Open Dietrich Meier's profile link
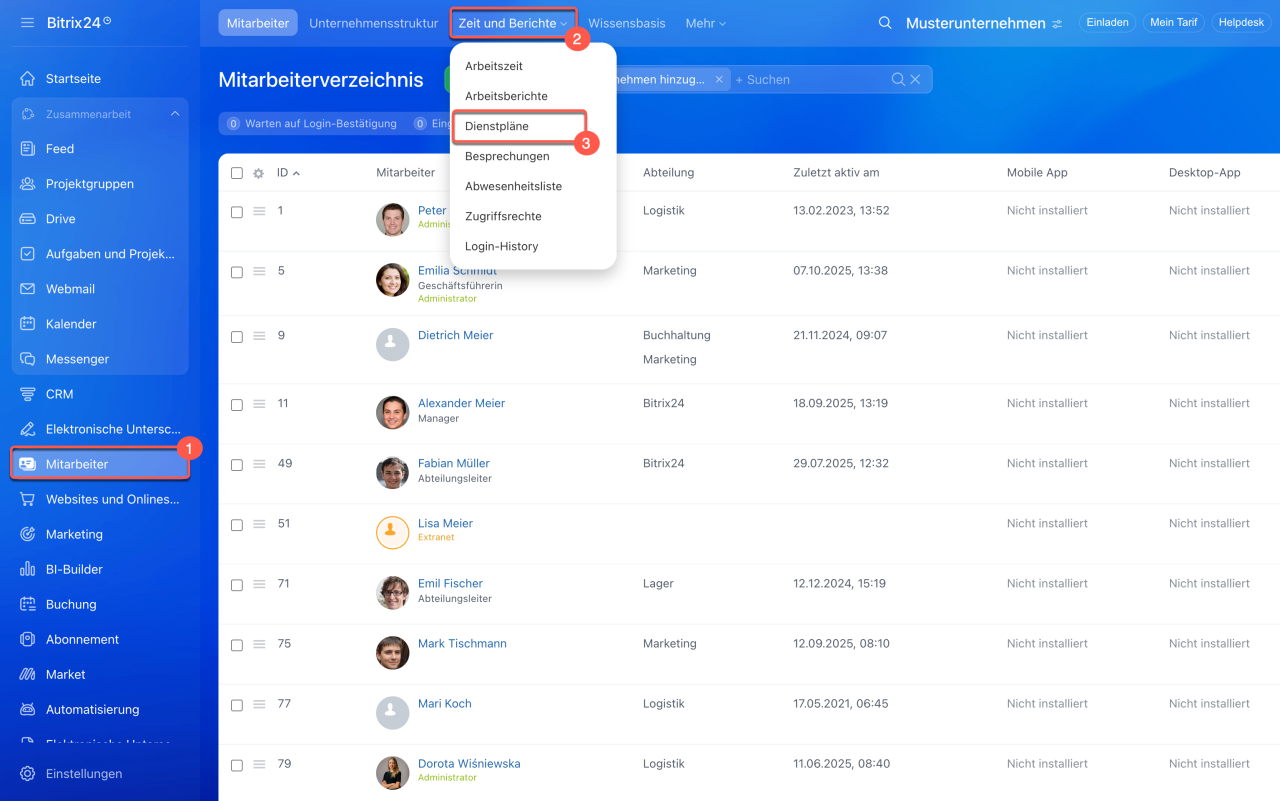The height and width of the screenshot is (801, 1280). coord(456,336)
